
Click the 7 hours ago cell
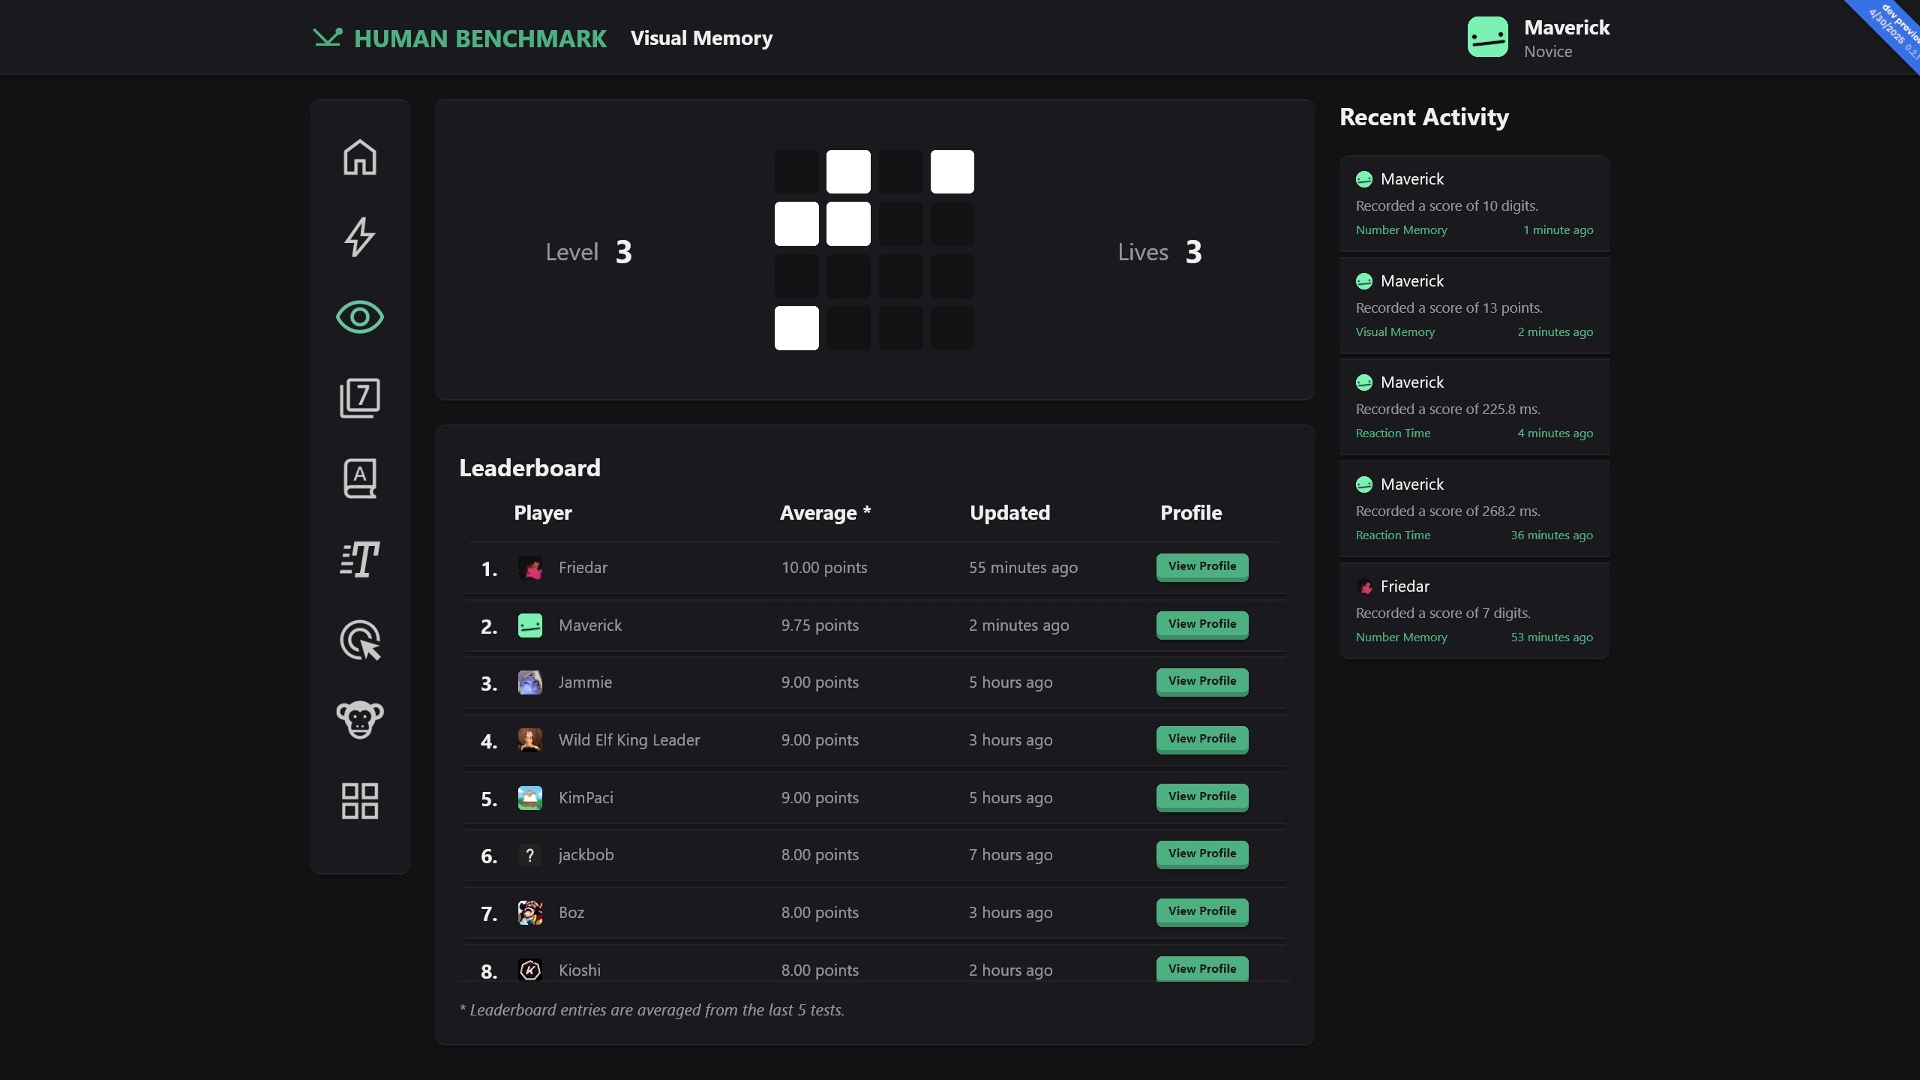pyautogui.click(x=1010, y=855)
